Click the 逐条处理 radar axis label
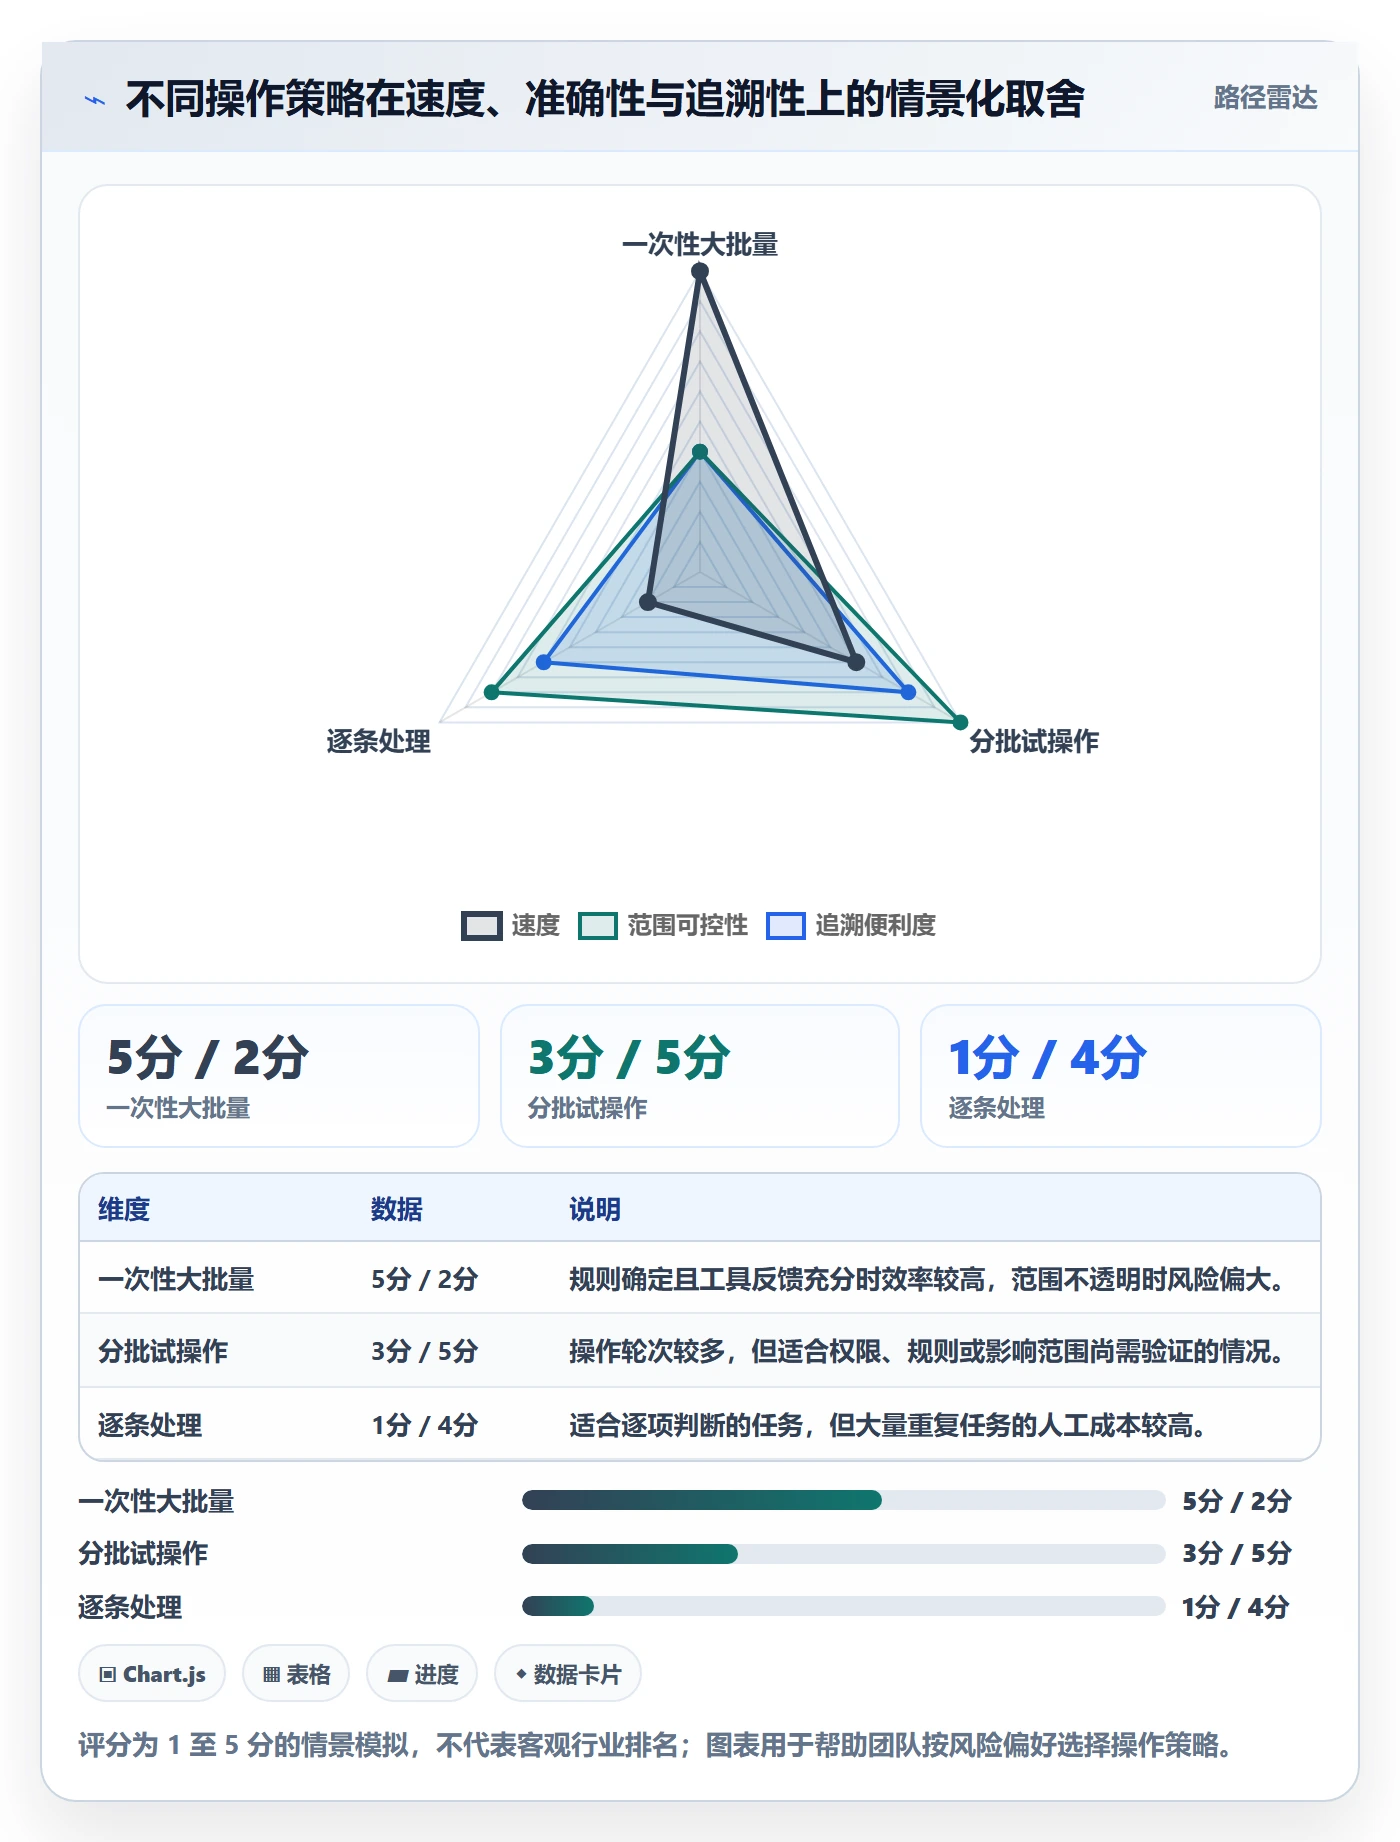This screenshot has width=1400, height=1842. click(x=379, y=741)
